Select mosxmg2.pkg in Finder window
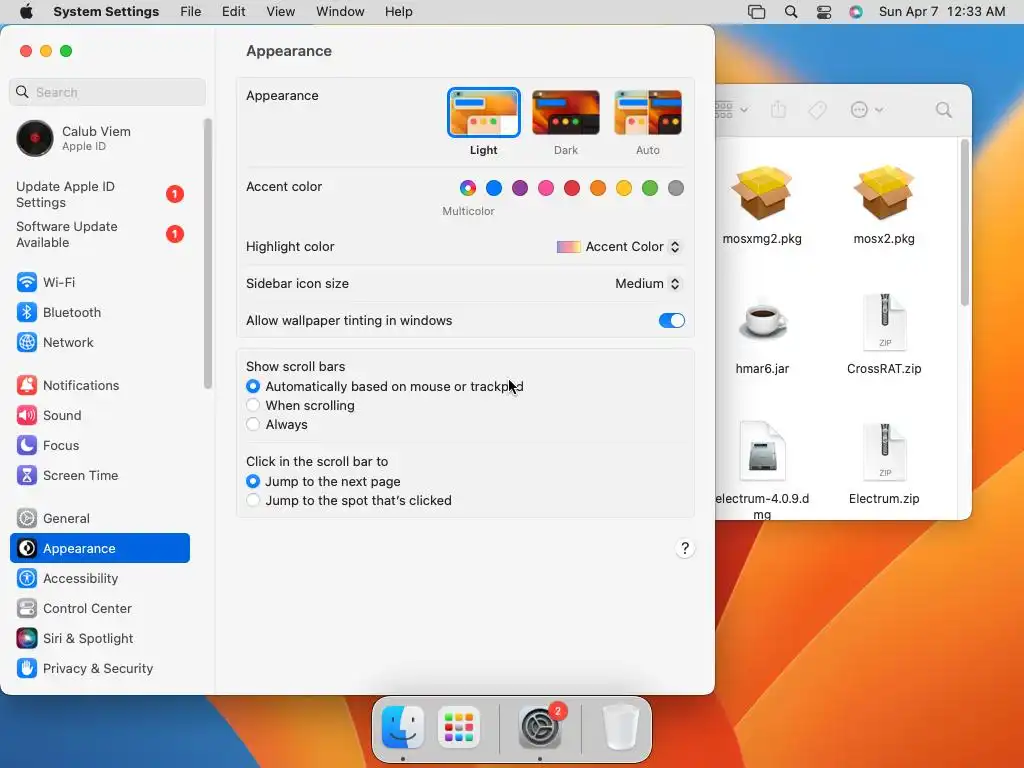The width and height of the screenshot is (1024, 768). (x=762, y=205)
